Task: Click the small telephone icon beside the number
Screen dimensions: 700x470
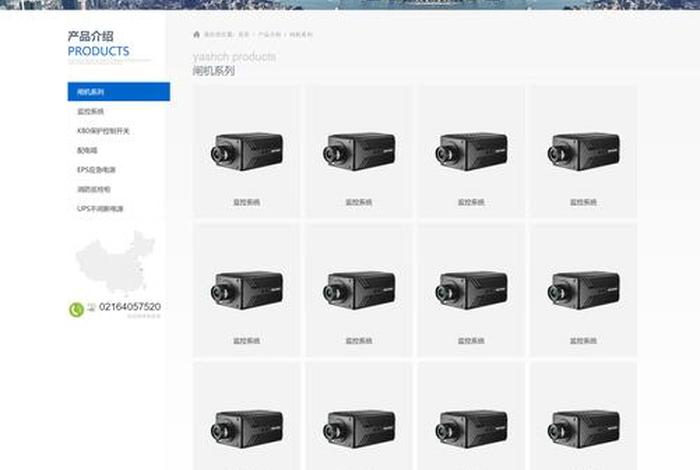Action: (91, 307)
